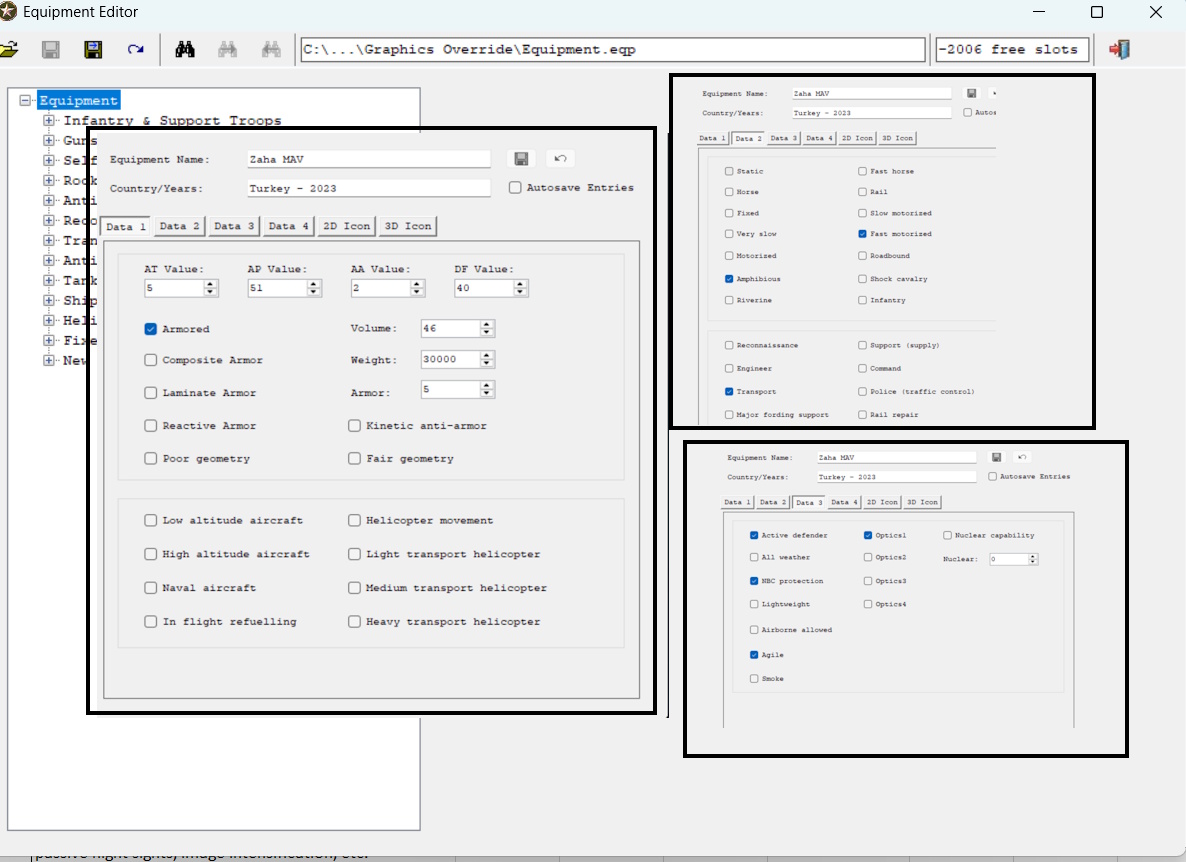Open an equipment file with the folder icon

pos(8,50)
